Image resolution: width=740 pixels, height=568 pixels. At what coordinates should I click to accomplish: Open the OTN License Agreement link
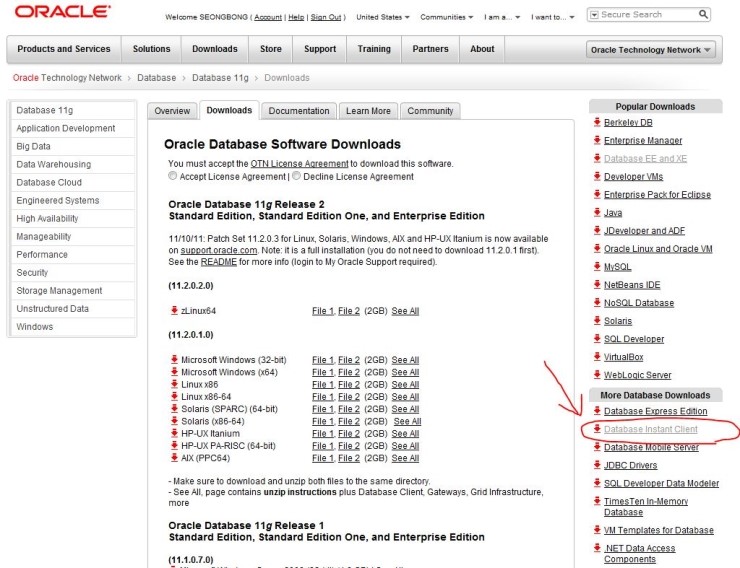[x=299, y=164]
